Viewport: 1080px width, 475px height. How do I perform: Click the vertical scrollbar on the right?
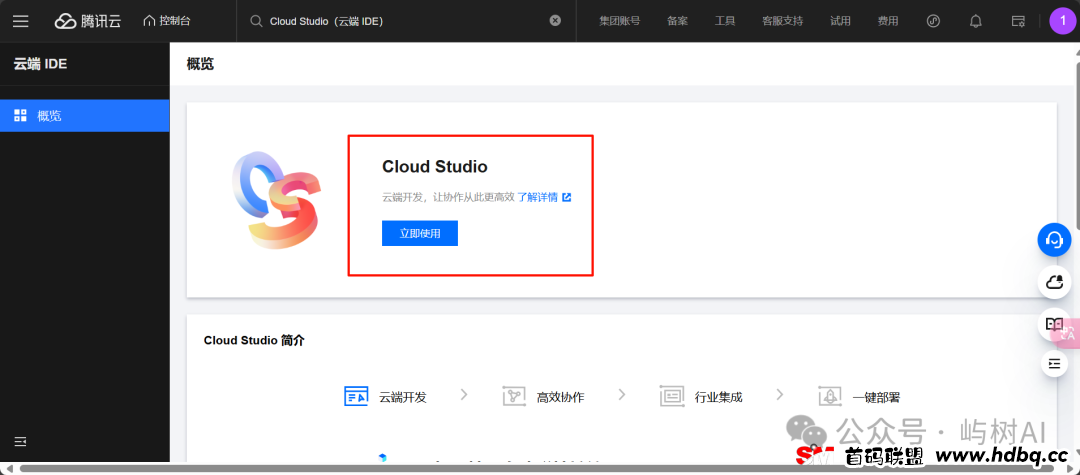click(1076, 145)
